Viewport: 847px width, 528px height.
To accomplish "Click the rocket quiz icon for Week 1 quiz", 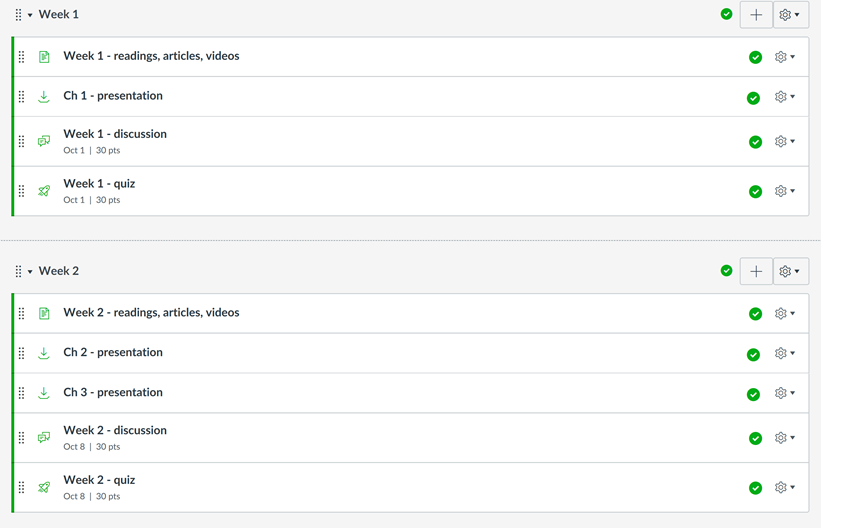I will pyautogui.click(x=44, y=191).
